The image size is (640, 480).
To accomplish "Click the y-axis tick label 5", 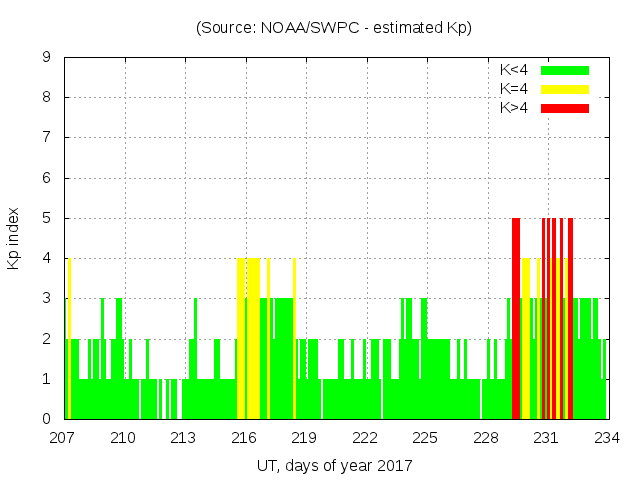I will click(46, 218).
